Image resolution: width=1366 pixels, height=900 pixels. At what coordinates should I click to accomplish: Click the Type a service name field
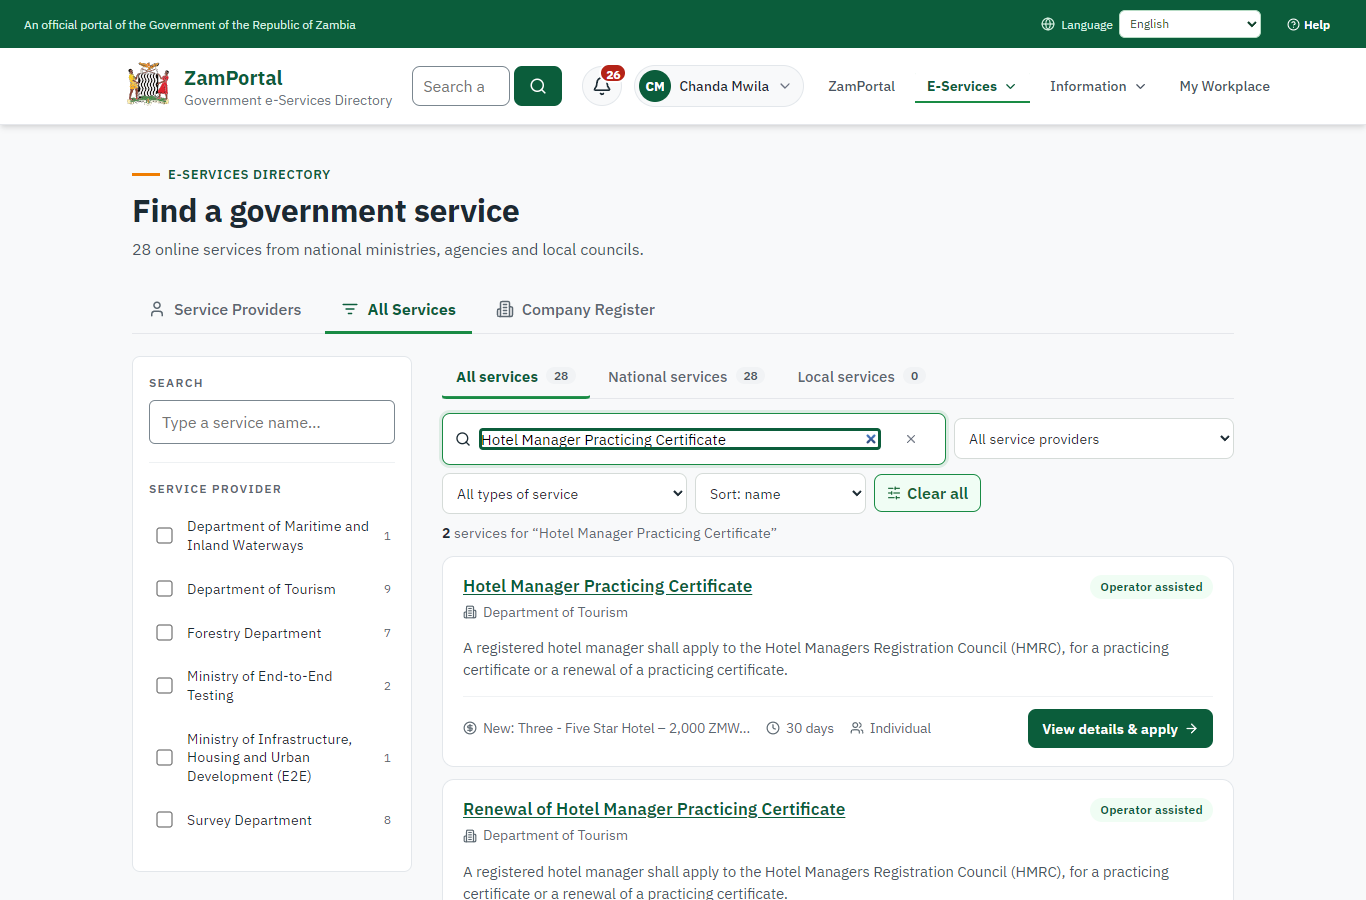tap(272, 422)
